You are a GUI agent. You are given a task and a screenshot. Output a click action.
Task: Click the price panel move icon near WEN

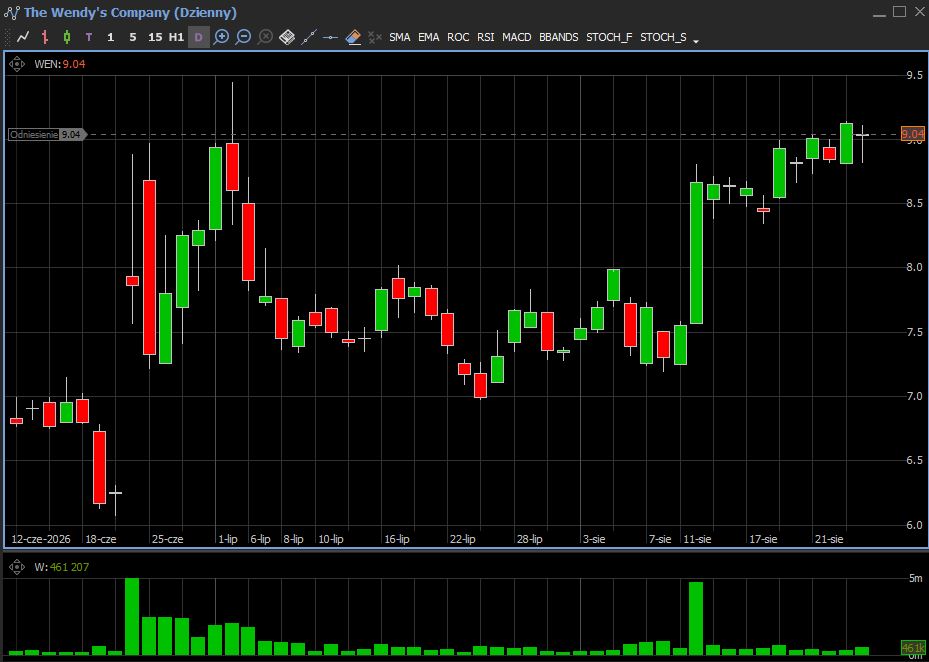pyautogui.click(x=17, y=64)
